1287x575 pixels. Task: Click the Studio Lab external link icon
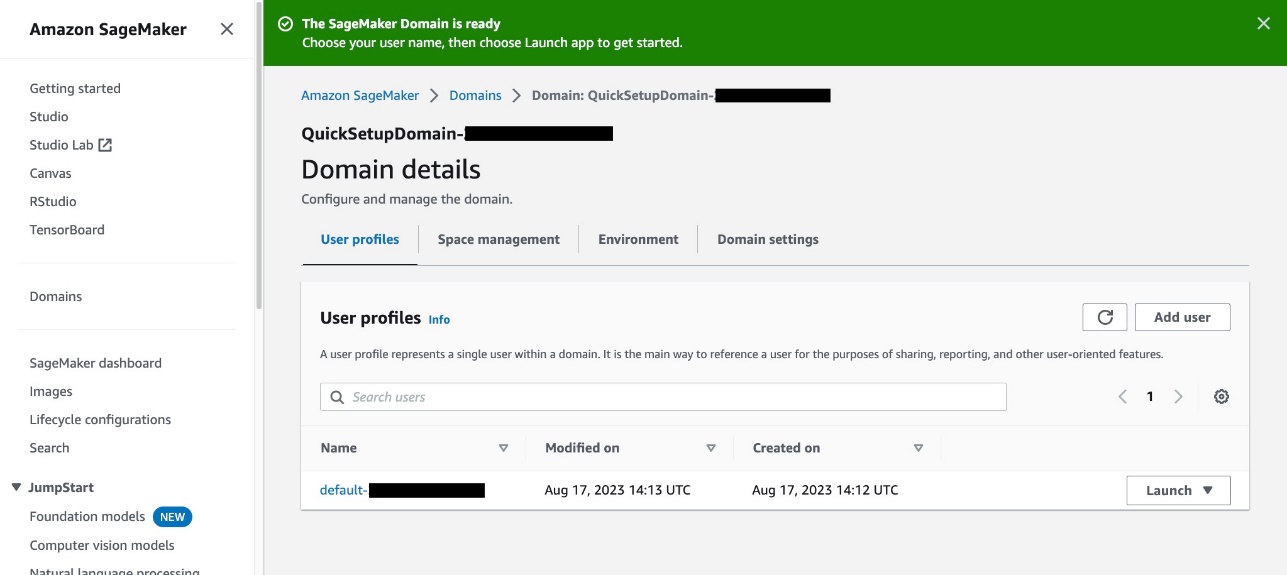[105, 145]
